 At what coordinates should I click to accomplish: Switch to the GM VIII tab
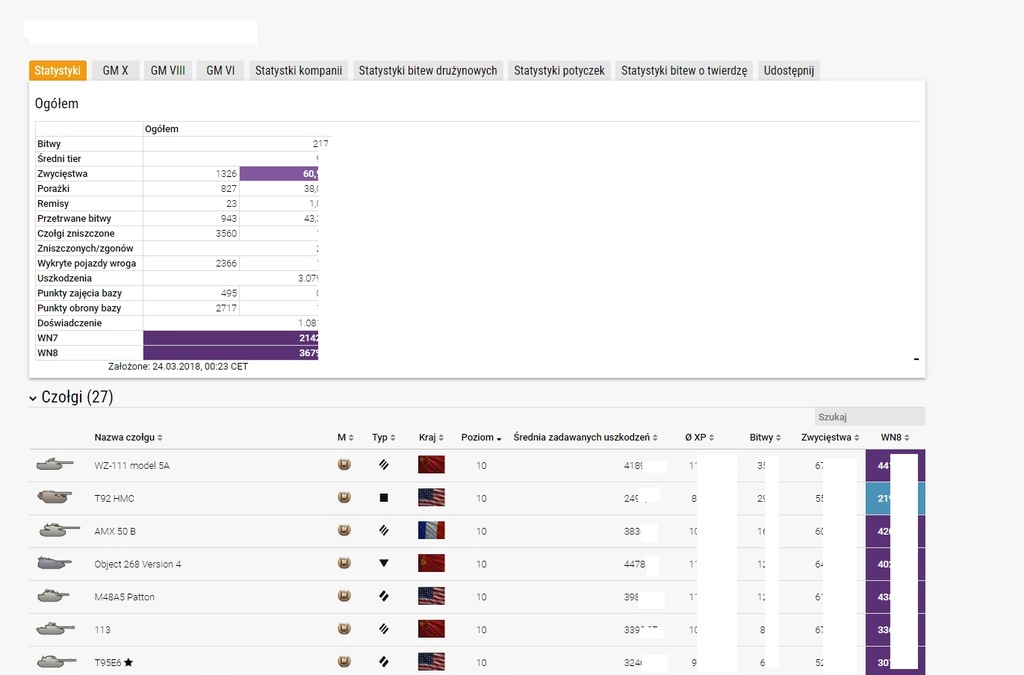pyautogui.click(x=168, y=71)
